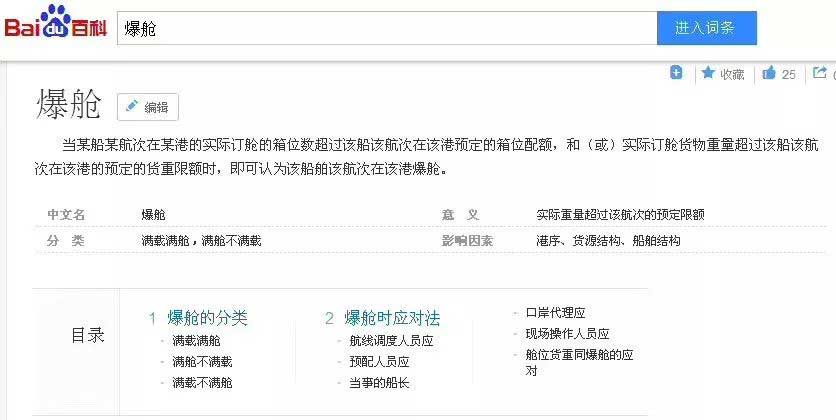Open the 口岸代理应 contents link

pos(556,313)
